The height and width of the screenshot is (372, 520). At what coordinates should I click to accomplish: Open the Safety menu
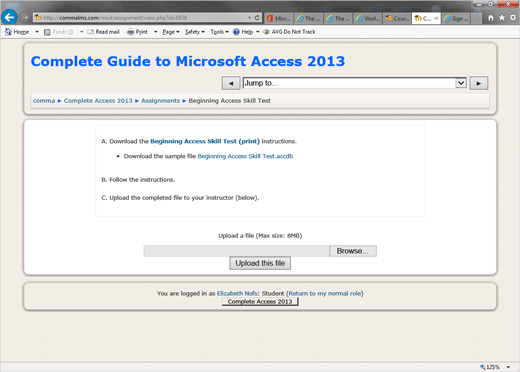pyautogui.click(x=195, y=32)
